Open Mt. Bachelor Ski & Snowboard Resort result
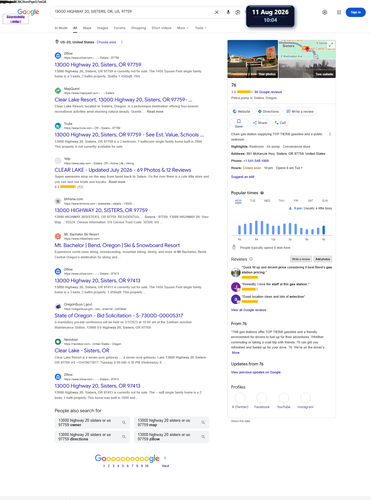 (x=117, y=245)
